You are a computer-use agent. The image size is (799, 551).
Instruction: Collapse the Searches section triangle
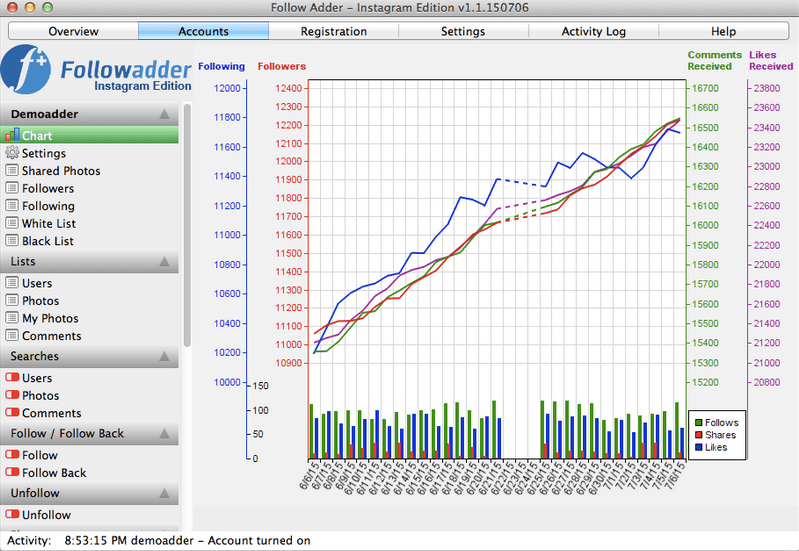tap(164, 356)
